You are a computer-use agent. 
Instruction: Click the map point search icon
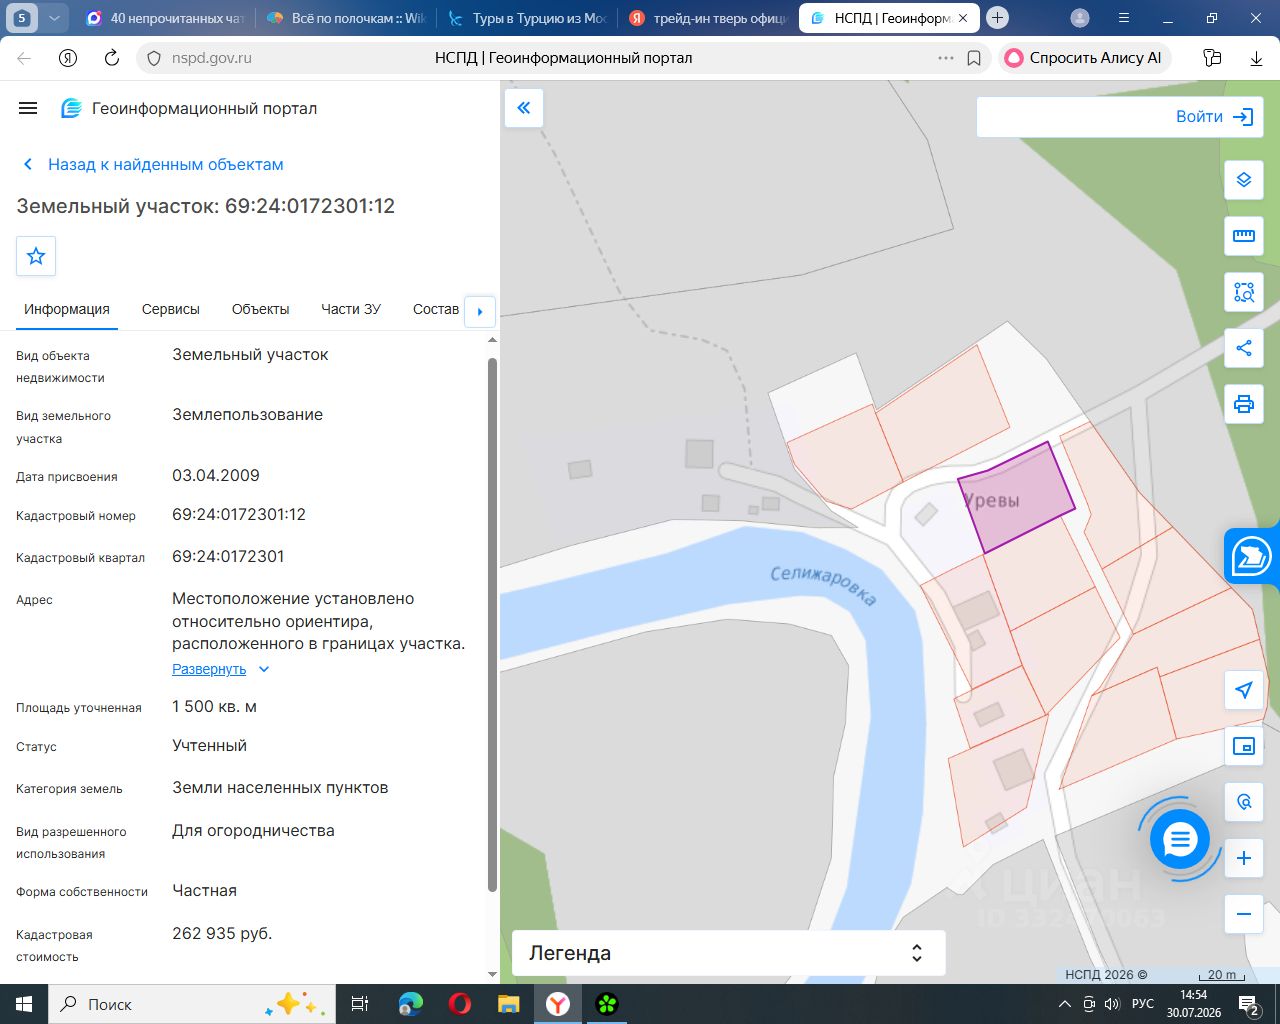tap(1244, 802)
